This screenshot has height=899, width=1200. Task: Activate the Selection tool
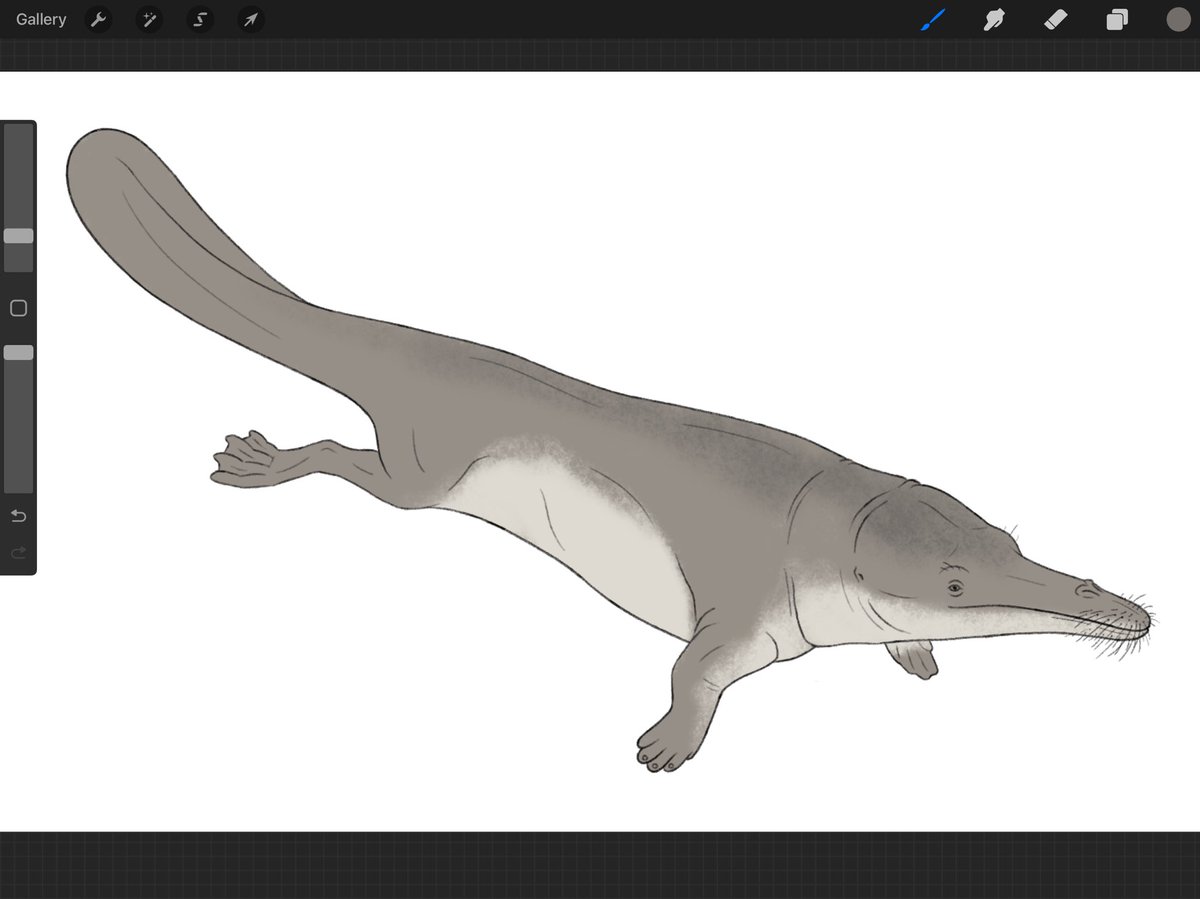tap(199, 20)
